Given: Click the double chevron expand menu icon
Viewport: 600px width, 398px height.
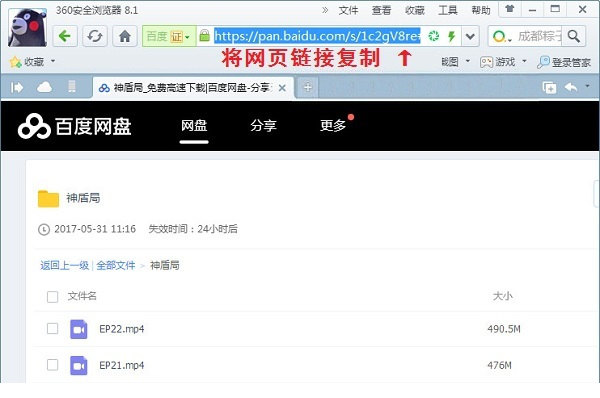Looking at the screenshot, I should [325, 10].
